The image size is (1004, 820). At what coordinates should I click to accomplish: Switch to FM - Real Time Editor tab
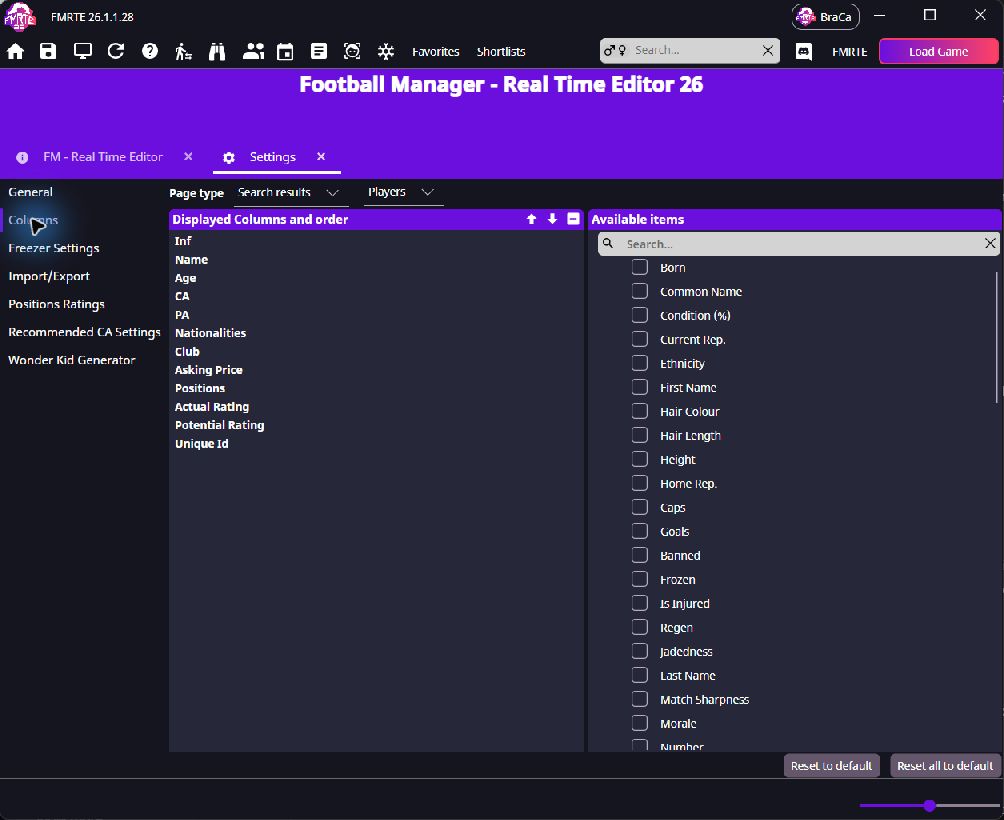(103, 157)
